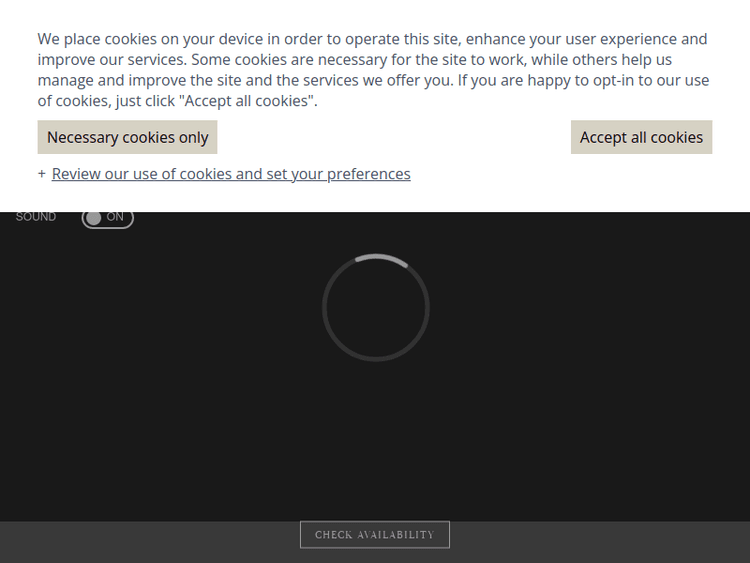
Task: Toggle the sound switch off
Action: point(107,217)
